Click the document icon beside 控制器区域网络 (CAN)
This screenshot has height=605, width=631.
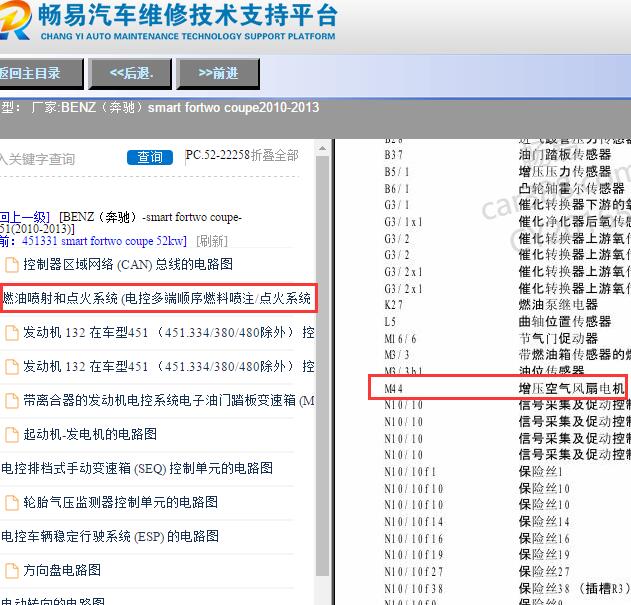pyautogui.click(x=11, y=265)
